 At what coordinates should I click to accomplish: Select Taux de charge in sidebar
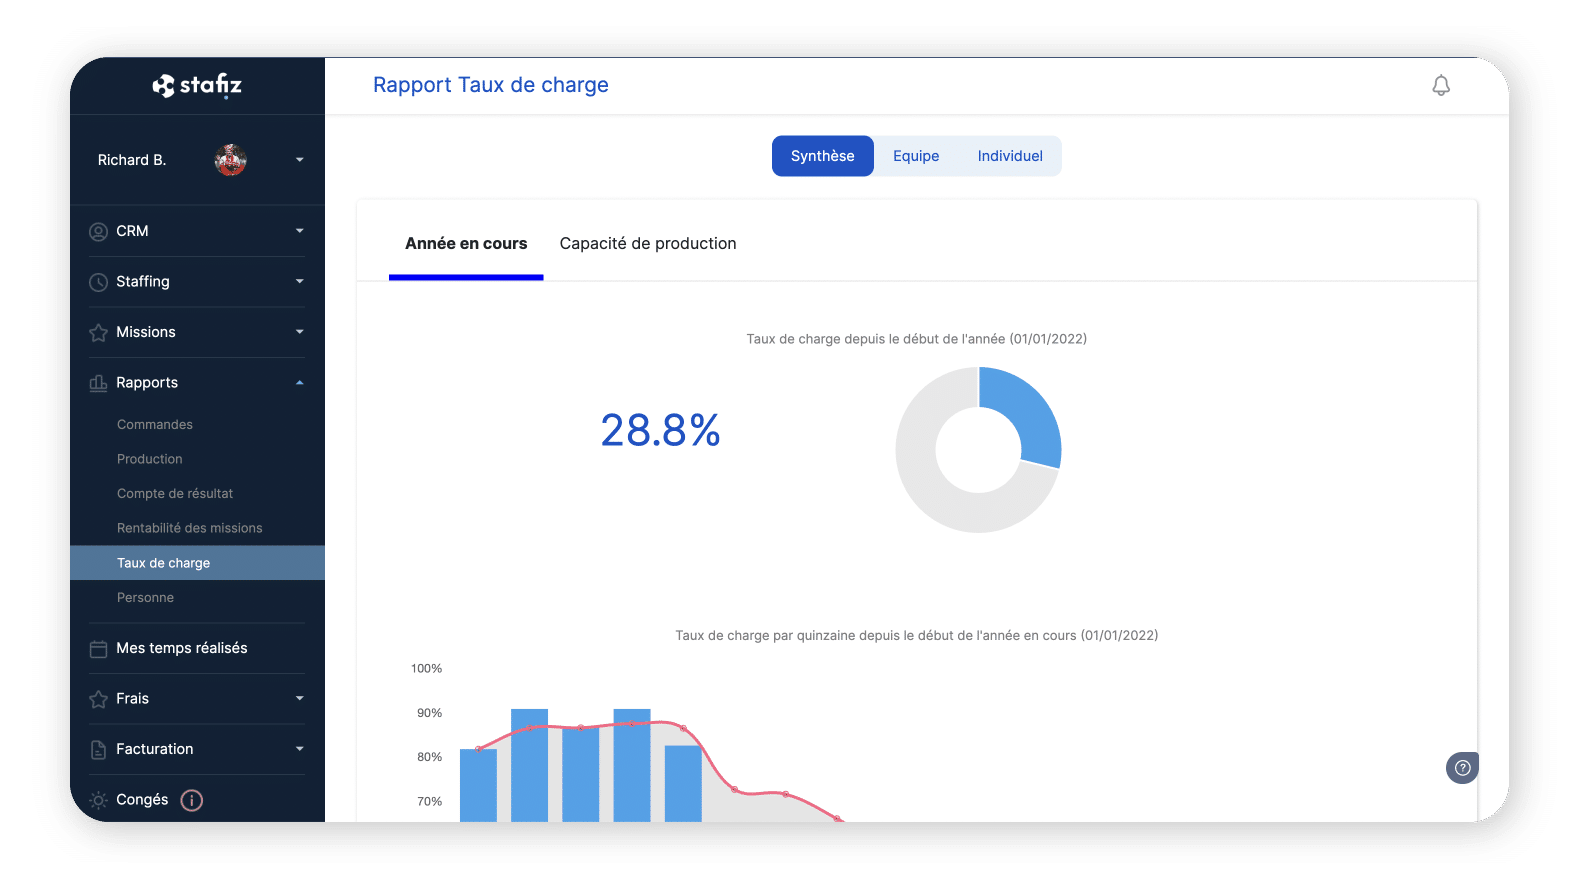(x=197, y=563)
